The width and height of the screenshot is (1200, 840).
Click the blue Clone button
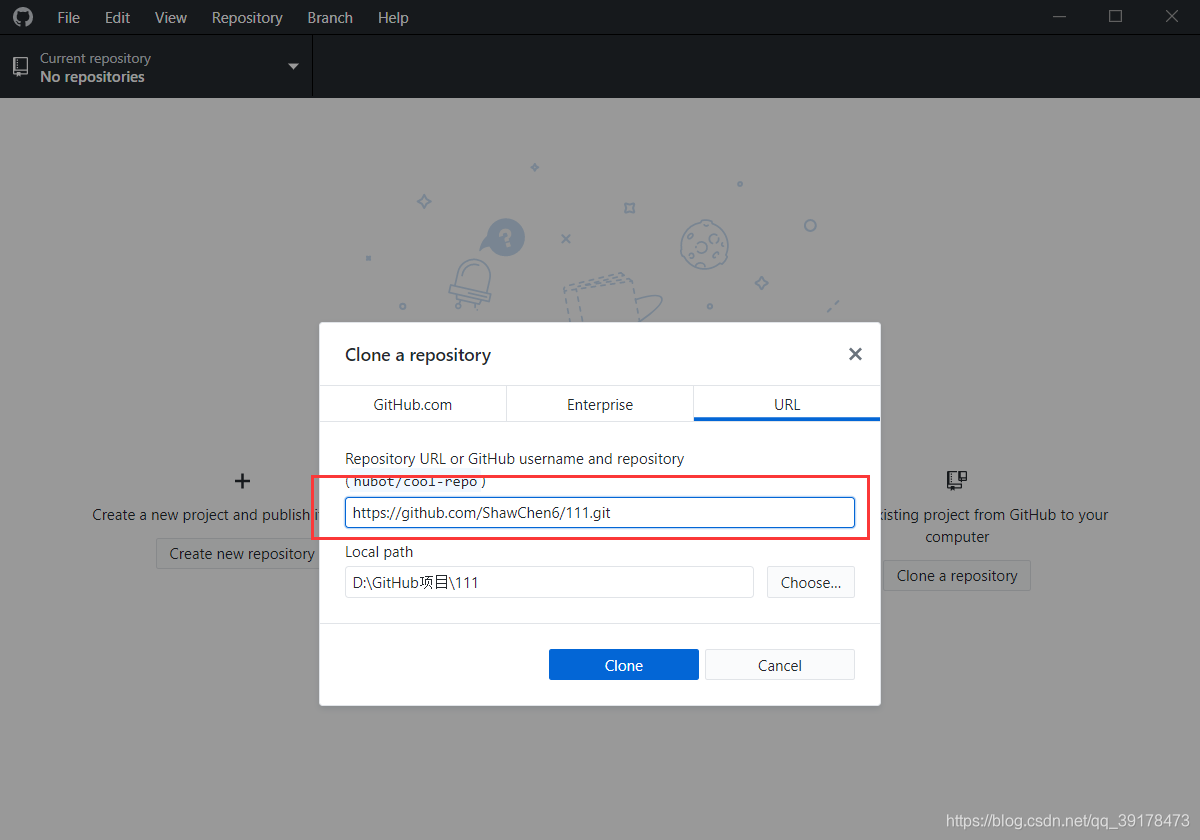point(624,665)
